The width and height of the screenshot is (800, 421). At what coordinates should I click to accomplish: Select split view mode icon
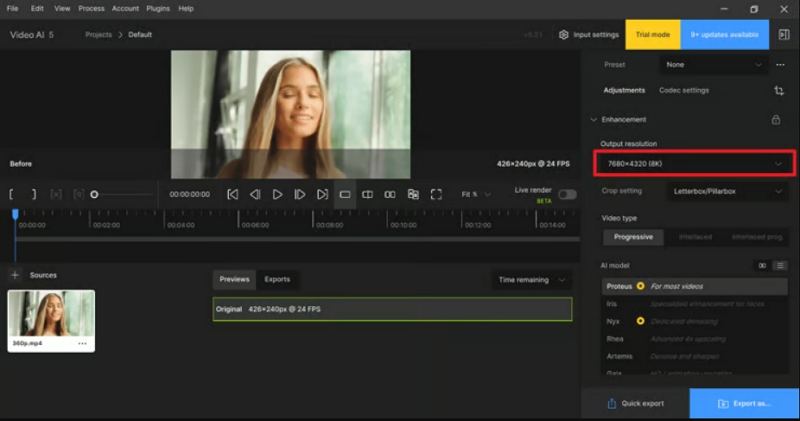point(367,194)
